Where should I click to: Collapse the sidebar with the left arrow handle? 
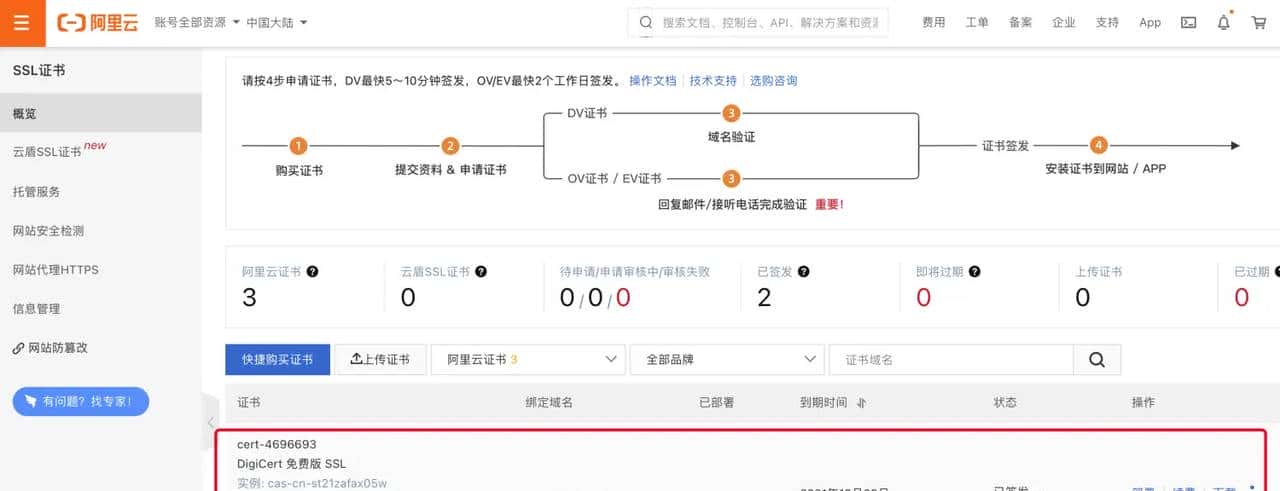[x=210, y=423]
